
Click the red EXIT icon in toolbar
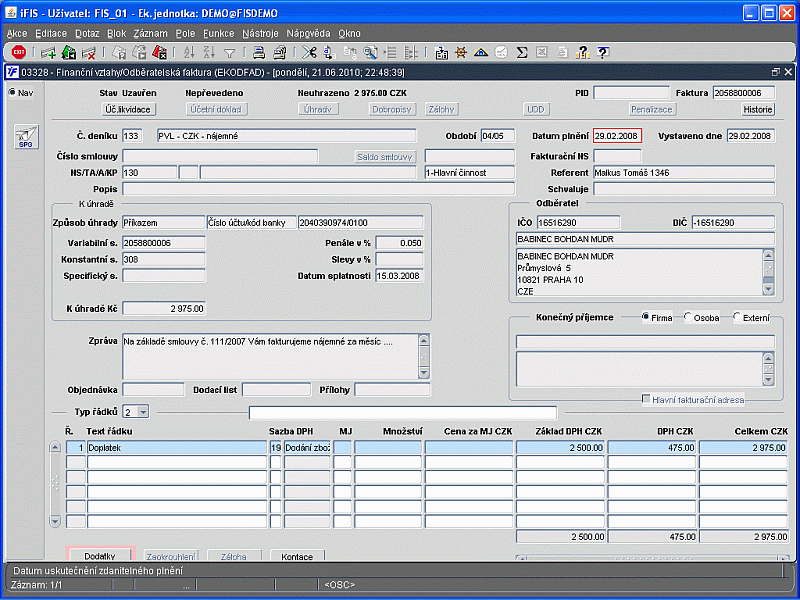point(19,52)
